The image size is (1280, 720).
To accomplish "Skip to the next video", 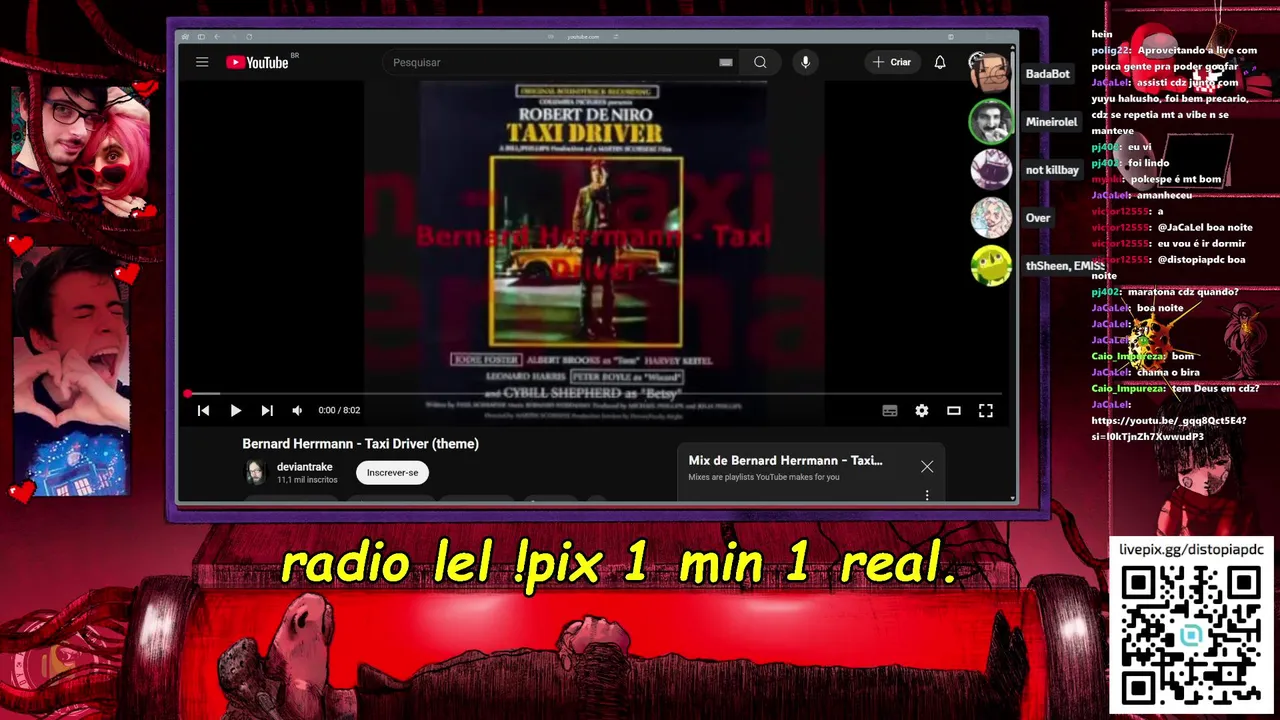I will 267,410.
